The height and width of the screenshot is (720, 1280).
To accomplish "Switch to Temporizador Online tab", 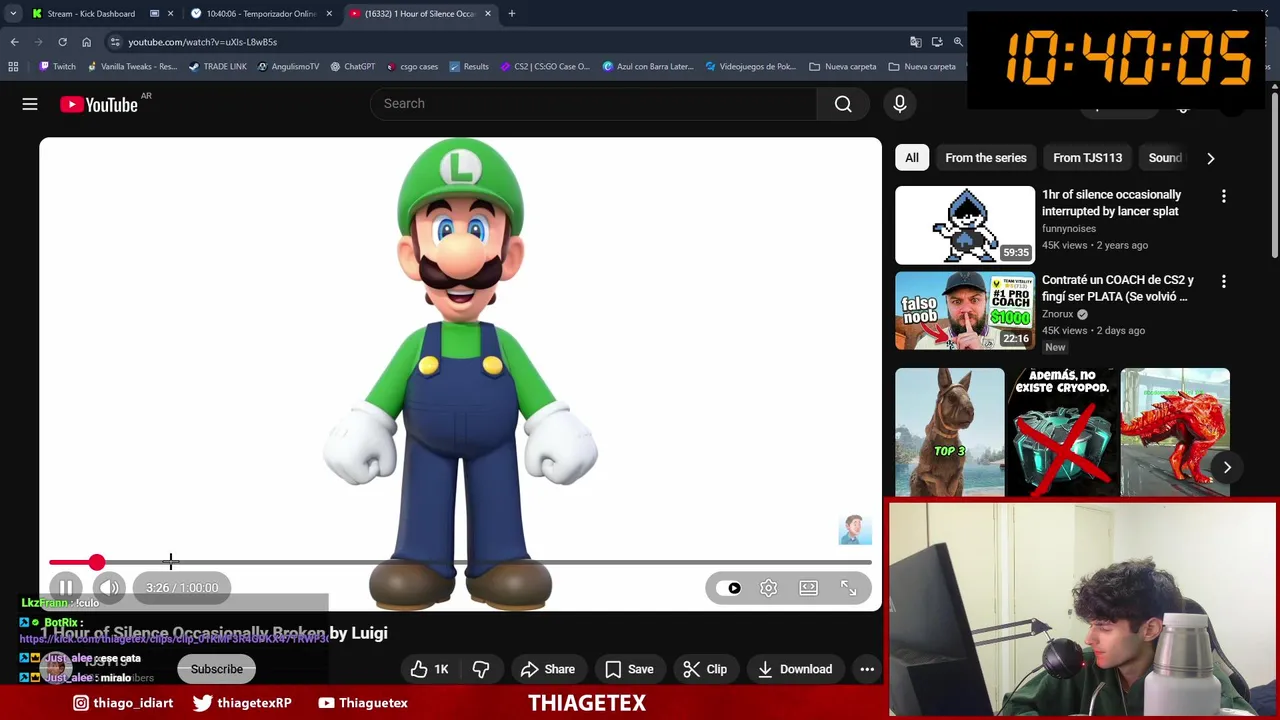I will tap(260, 14).
